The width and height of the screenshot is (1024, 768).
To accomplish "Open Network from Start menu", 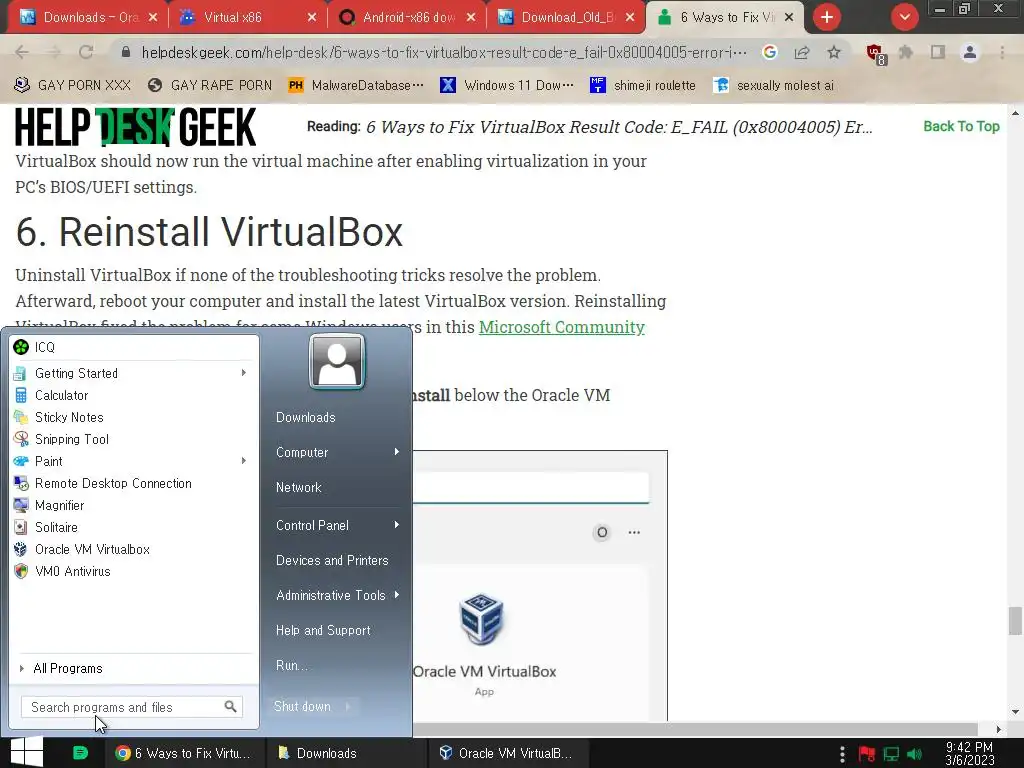I will 298,487.
